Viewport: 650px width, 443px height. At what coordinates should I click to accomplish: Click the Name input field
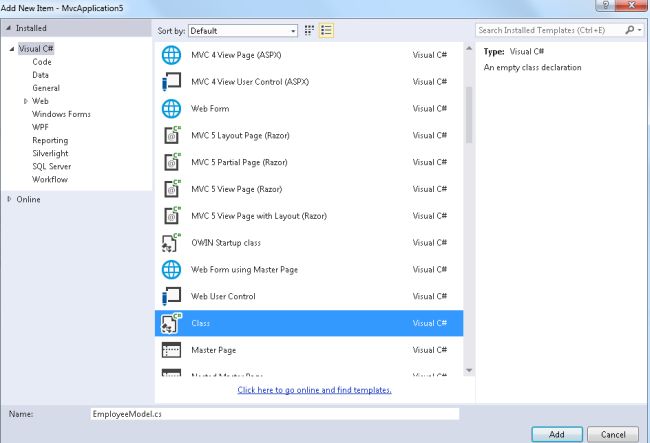(x=275, y=414)
